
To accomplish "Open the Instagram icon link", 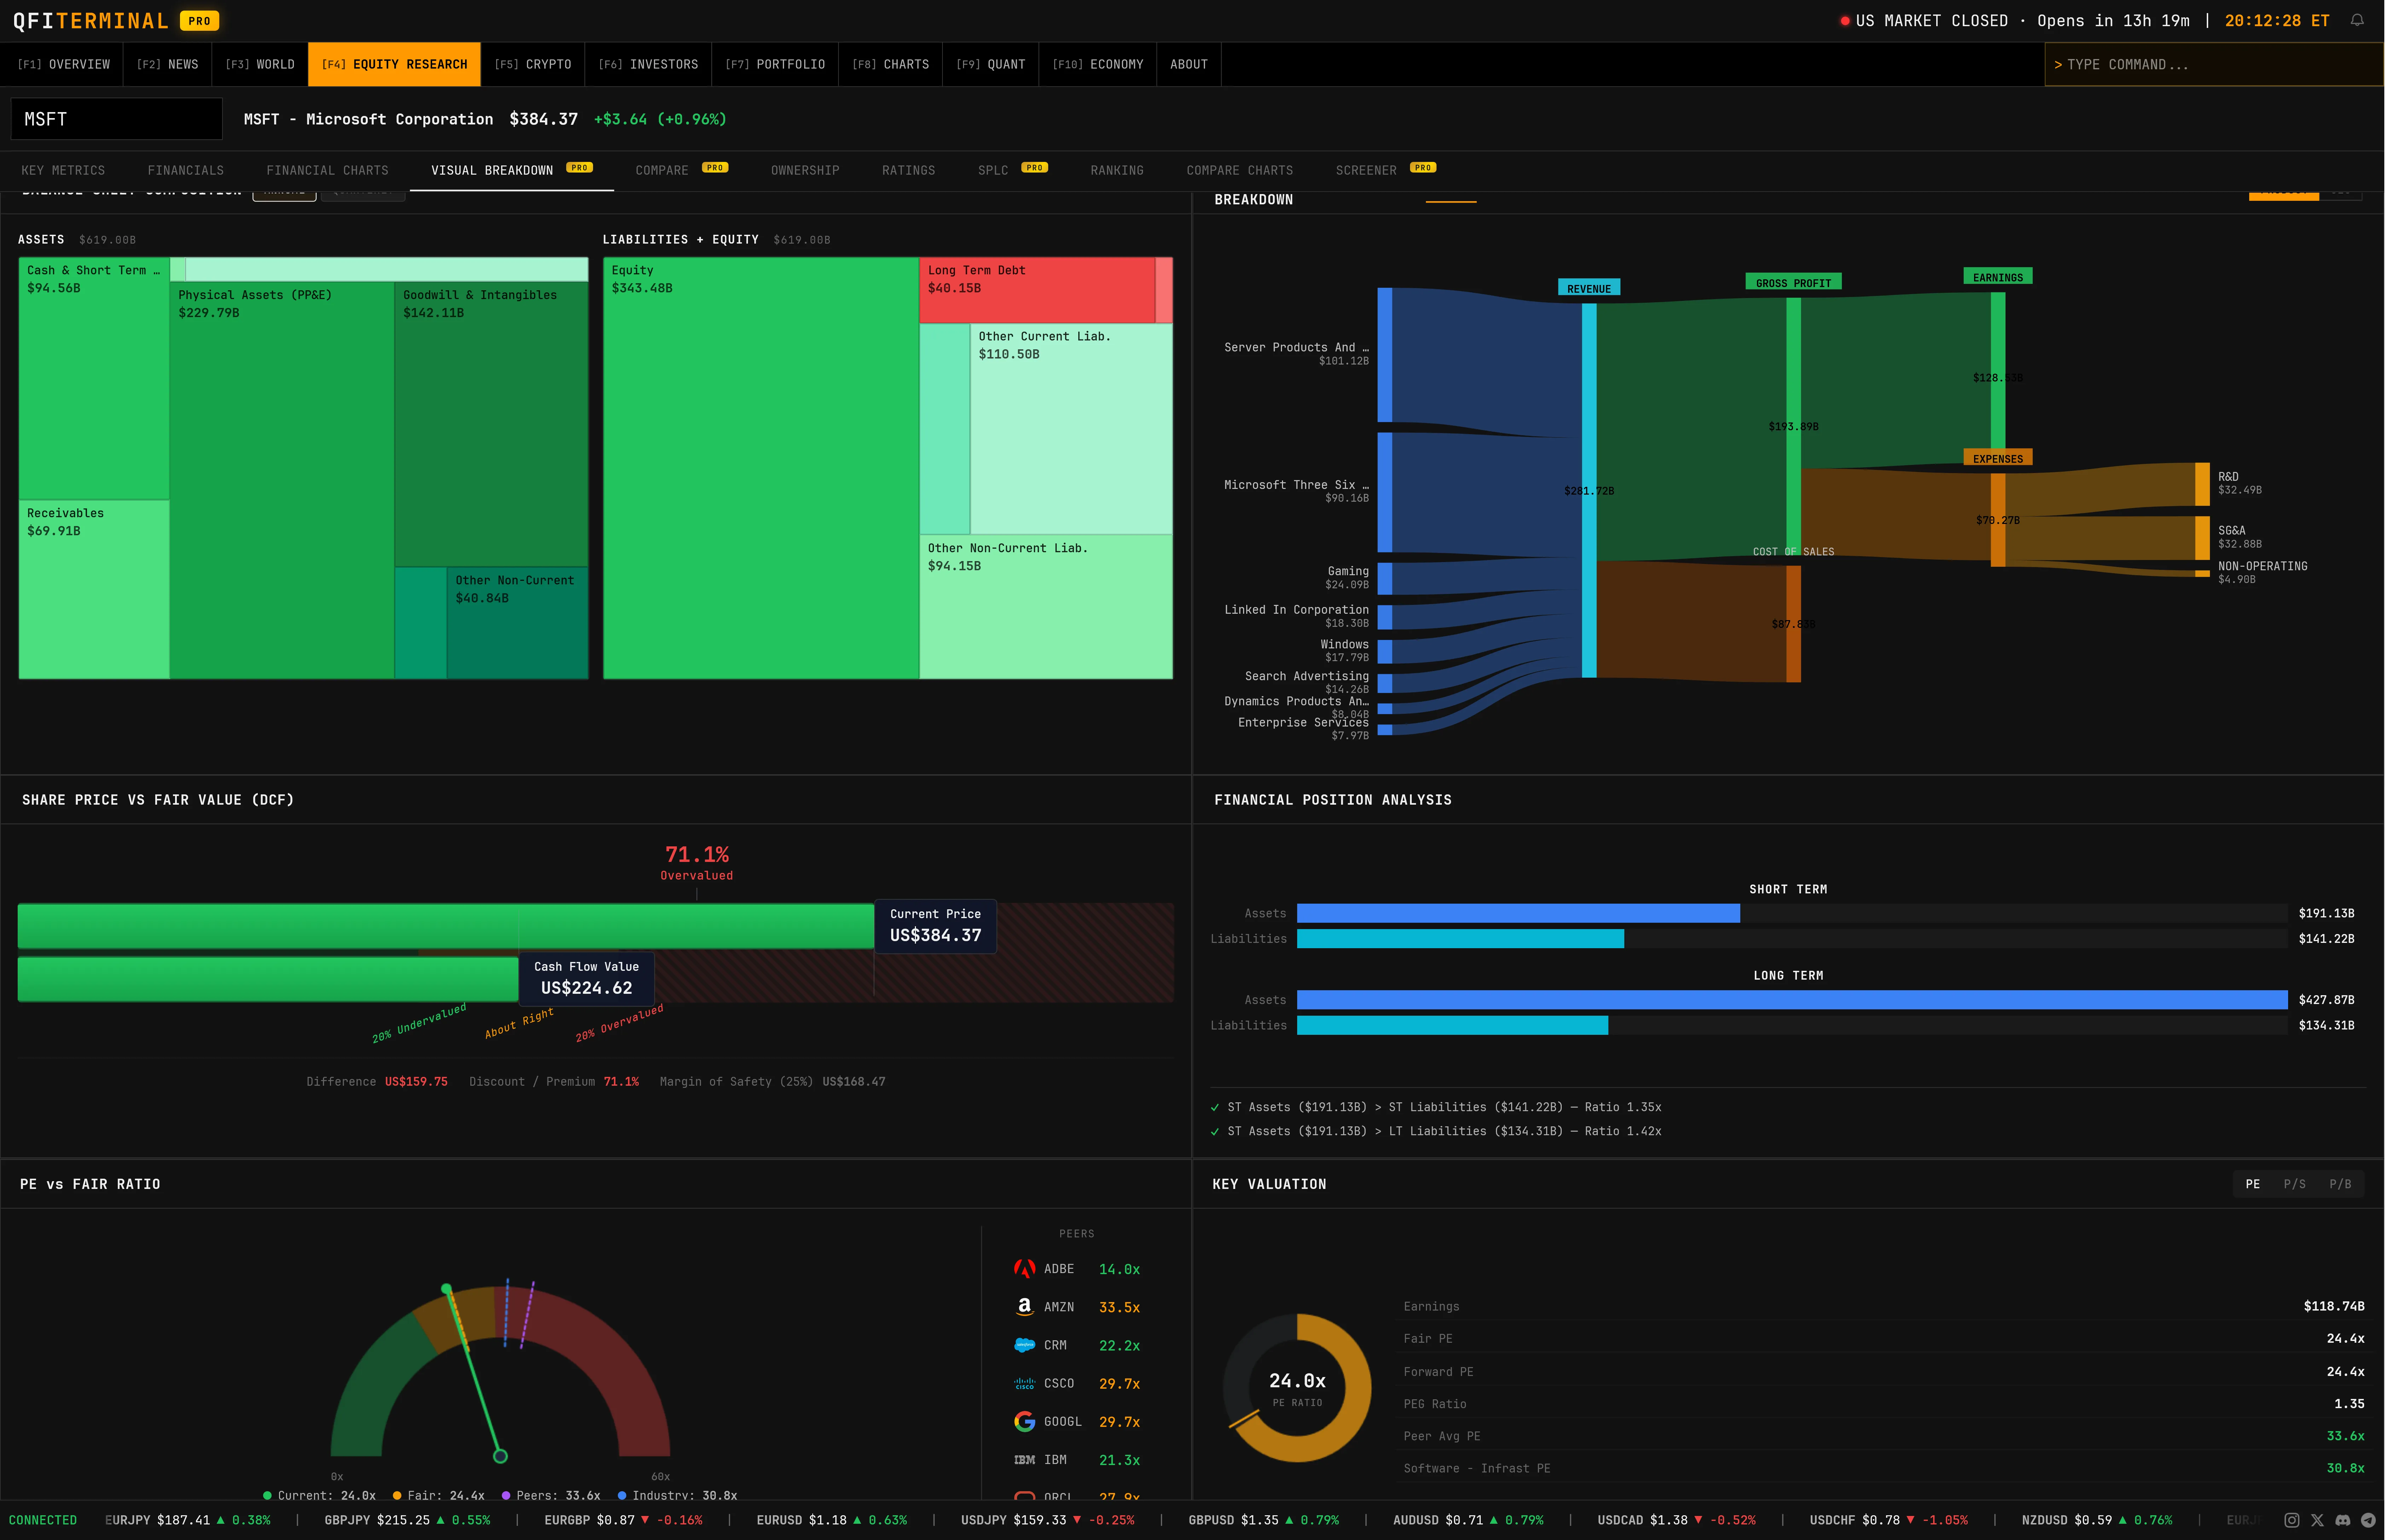I will point(2292,1520).
